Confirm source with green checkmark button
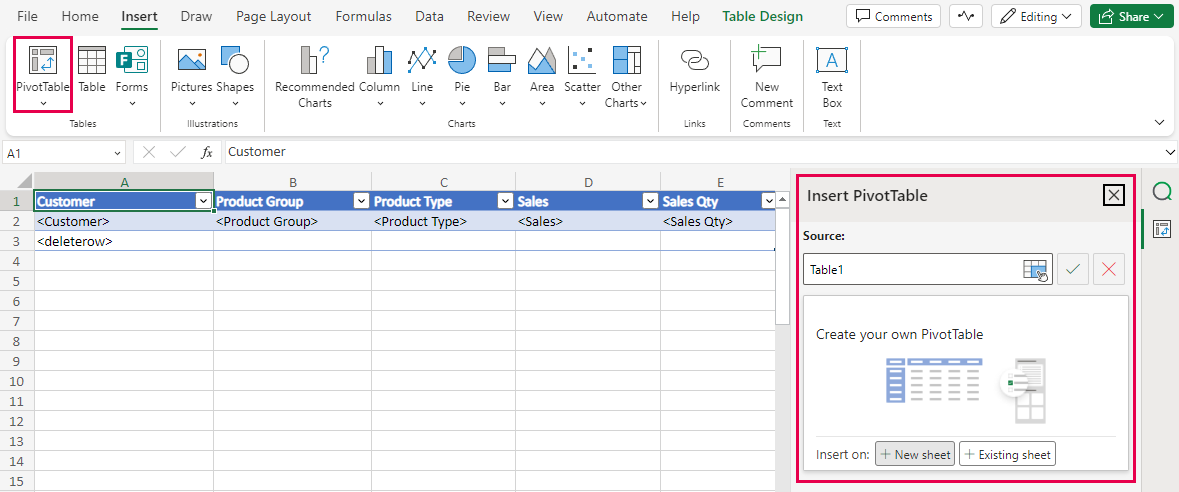Viewport: 1179px width, 492px height. pos(1073,269)
